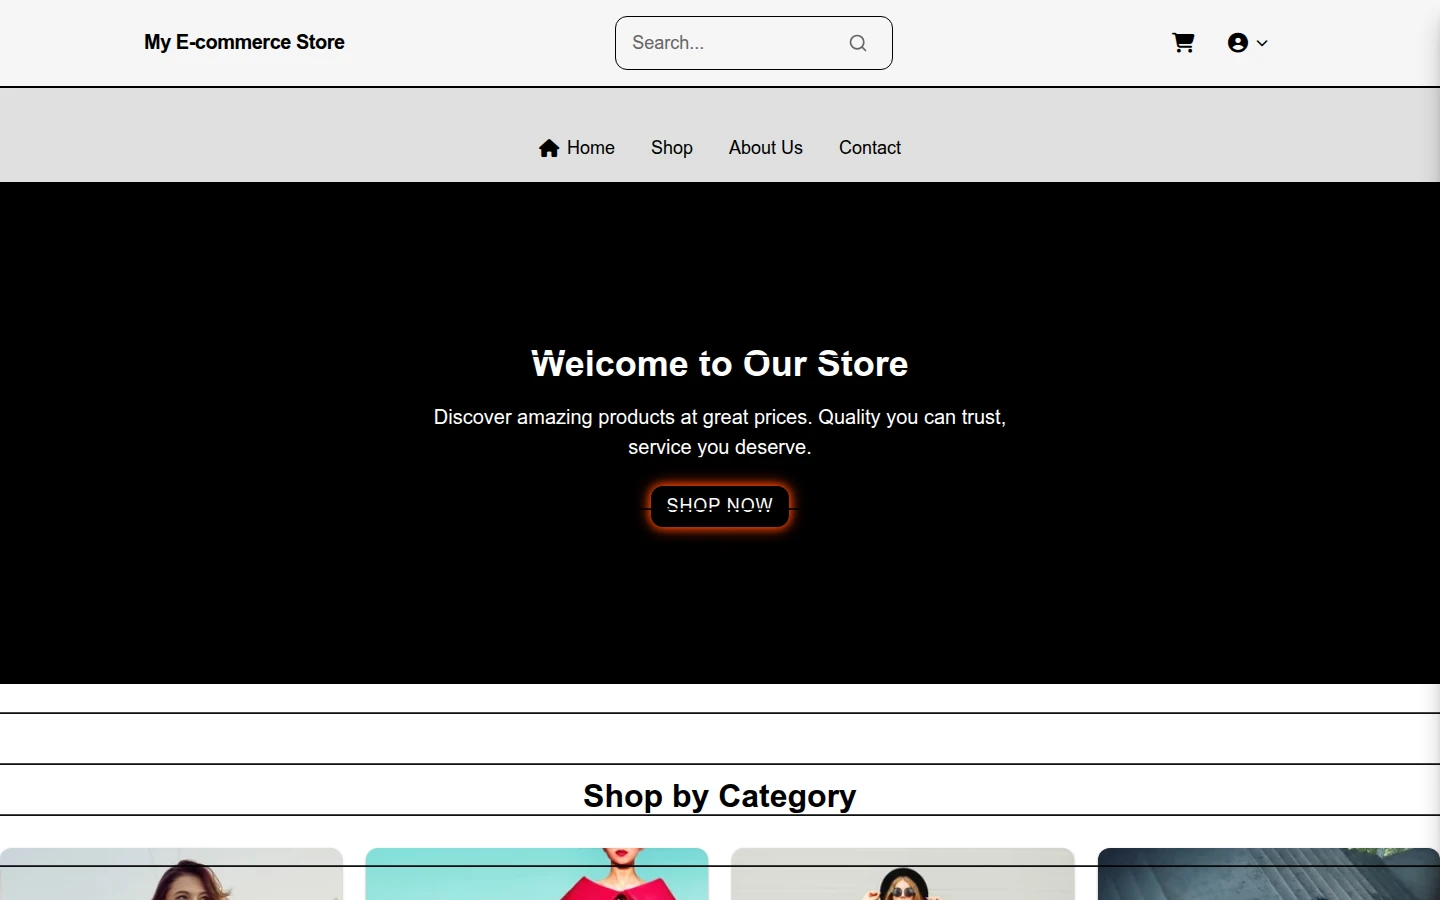Image resolution: width=1440 pixels, height=900 pixels.
Task: Open the Contact page link
Action: click(870, 148)
